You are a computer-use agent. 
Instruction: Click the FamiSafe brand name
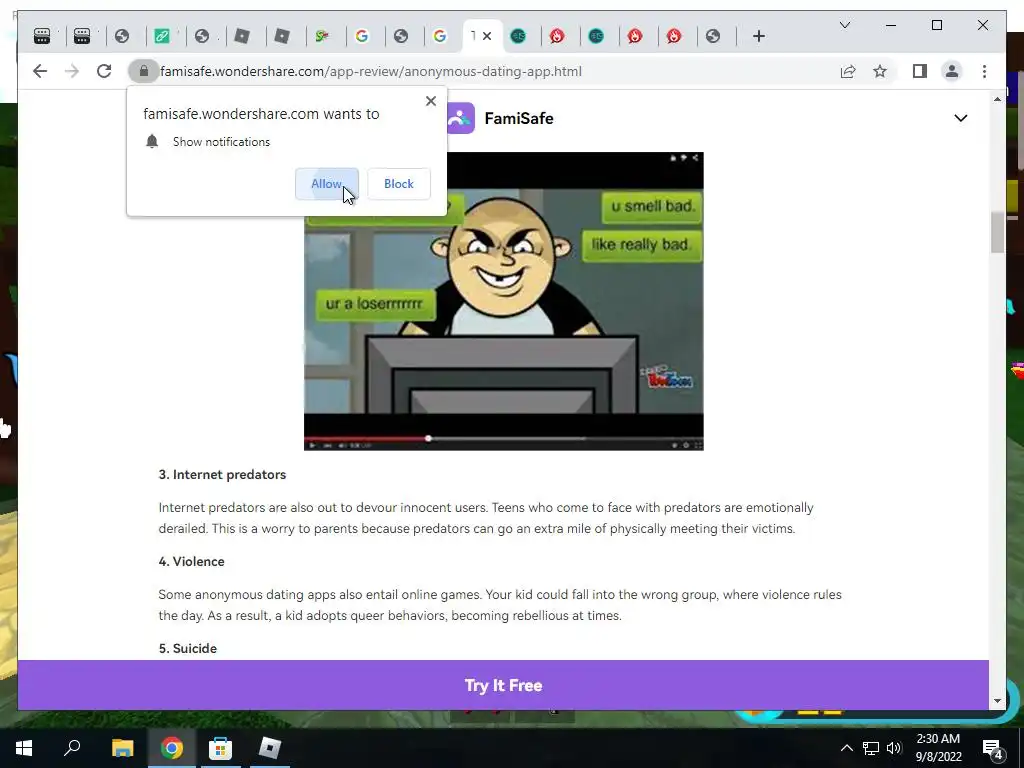pyautogui.click(x=519, y=118)
